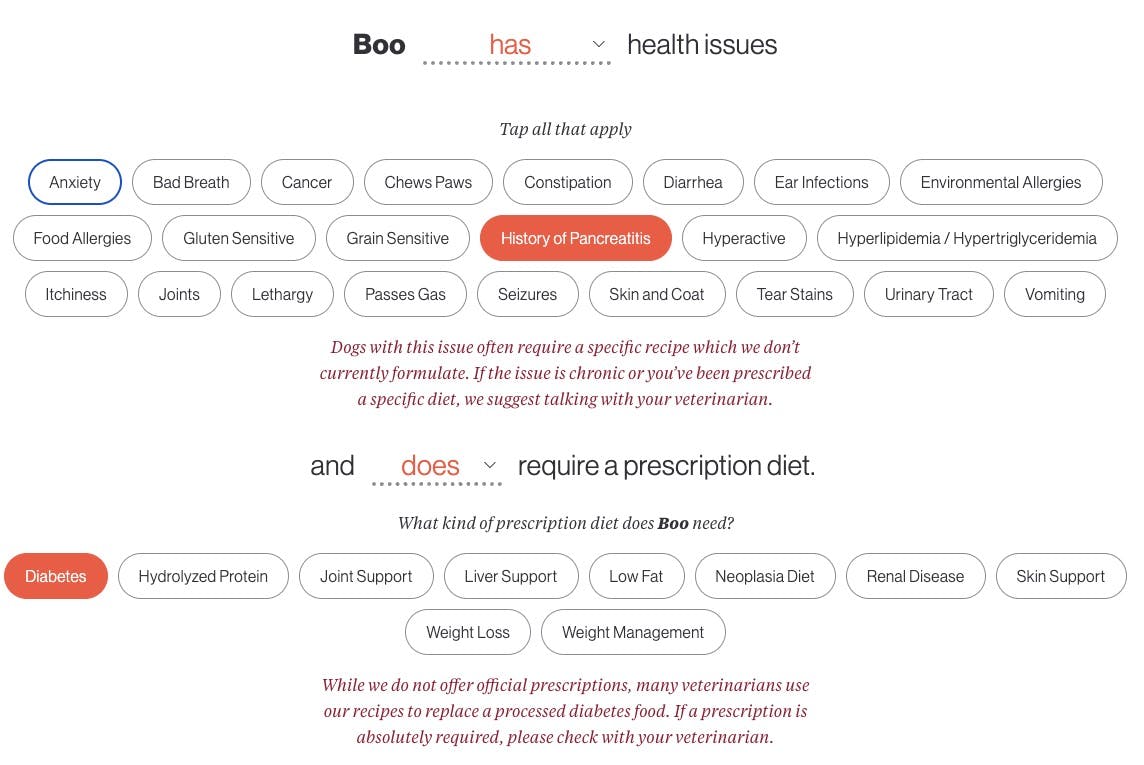Viewport: 1144px width, 765px height.
Task: Toggle the Anxiety health issue pill
Action: [75, 182]
